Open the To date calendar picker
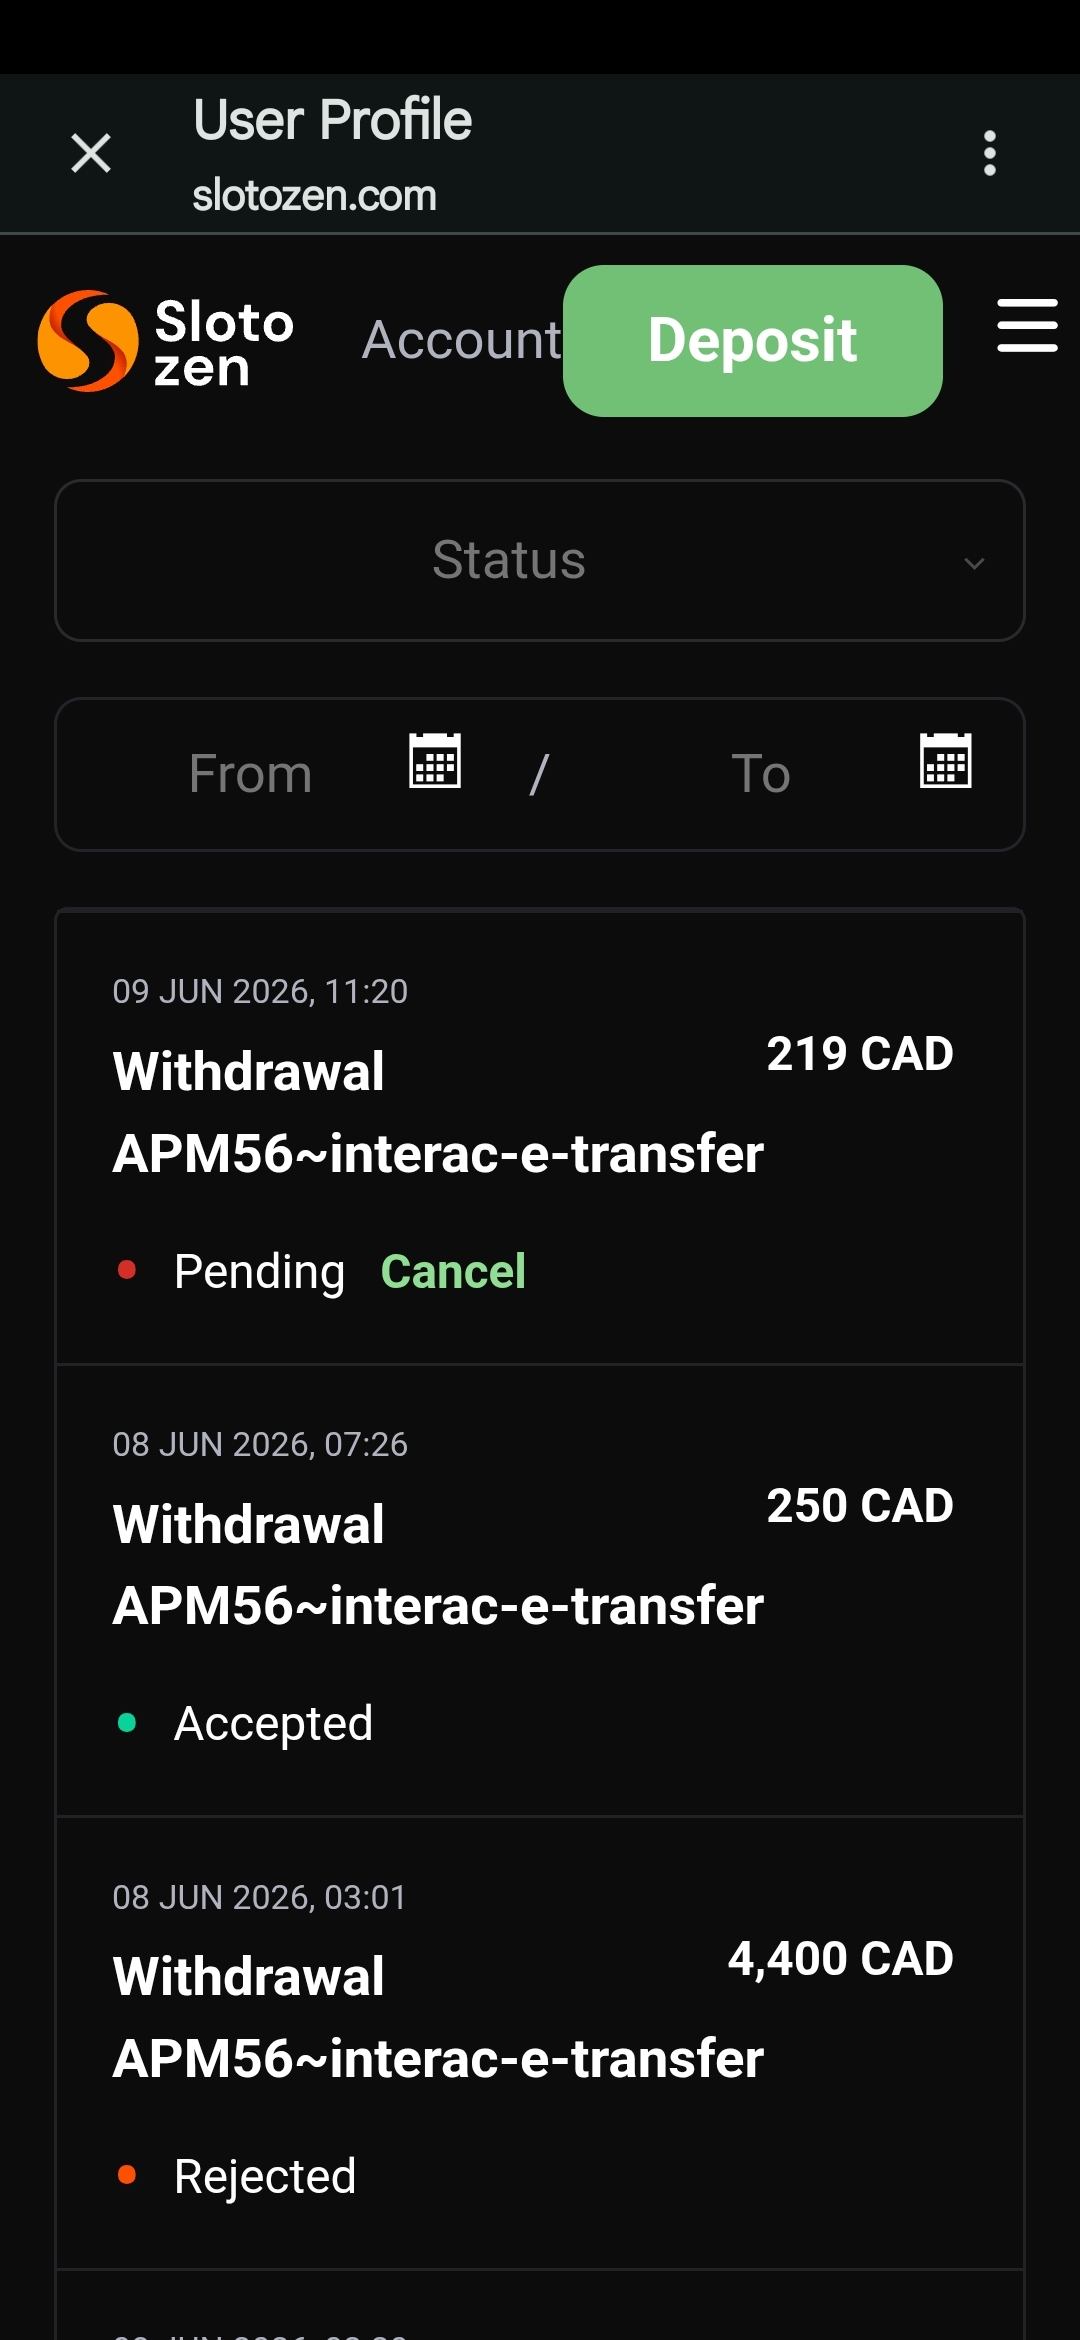Screen dimensions: 1080x2340 tap(945, 761)
